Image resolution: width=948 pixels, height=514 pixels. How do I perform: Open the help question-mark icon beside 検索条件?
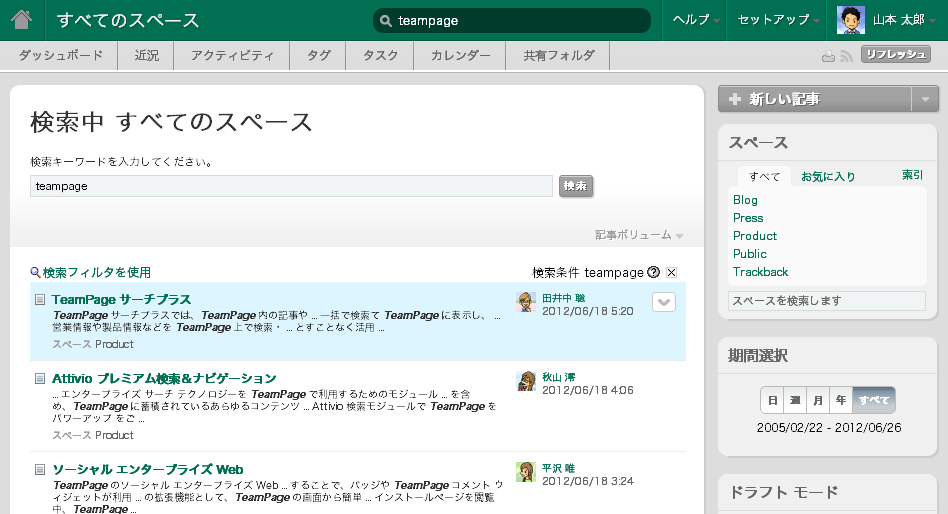coord(653,272)
